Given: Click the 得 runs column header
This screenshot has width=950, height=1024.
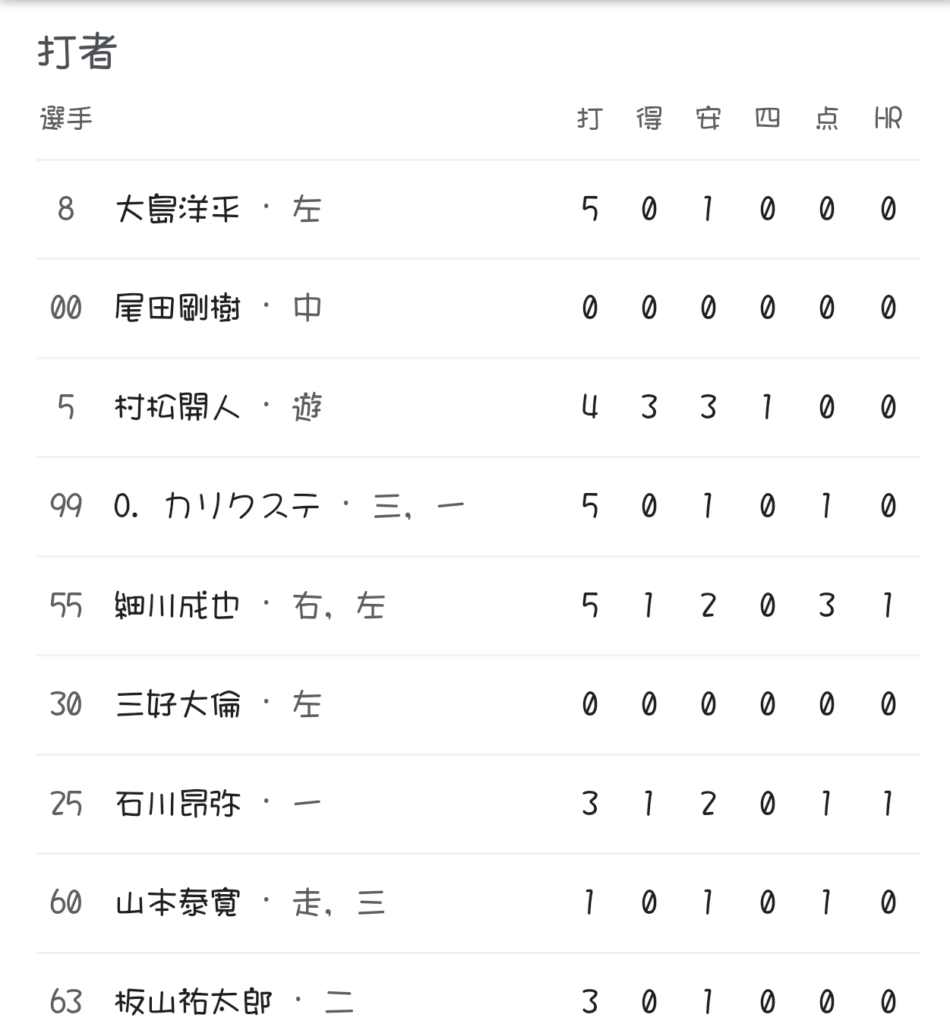Looking at the screenshot, I should [x=649, y=119].
